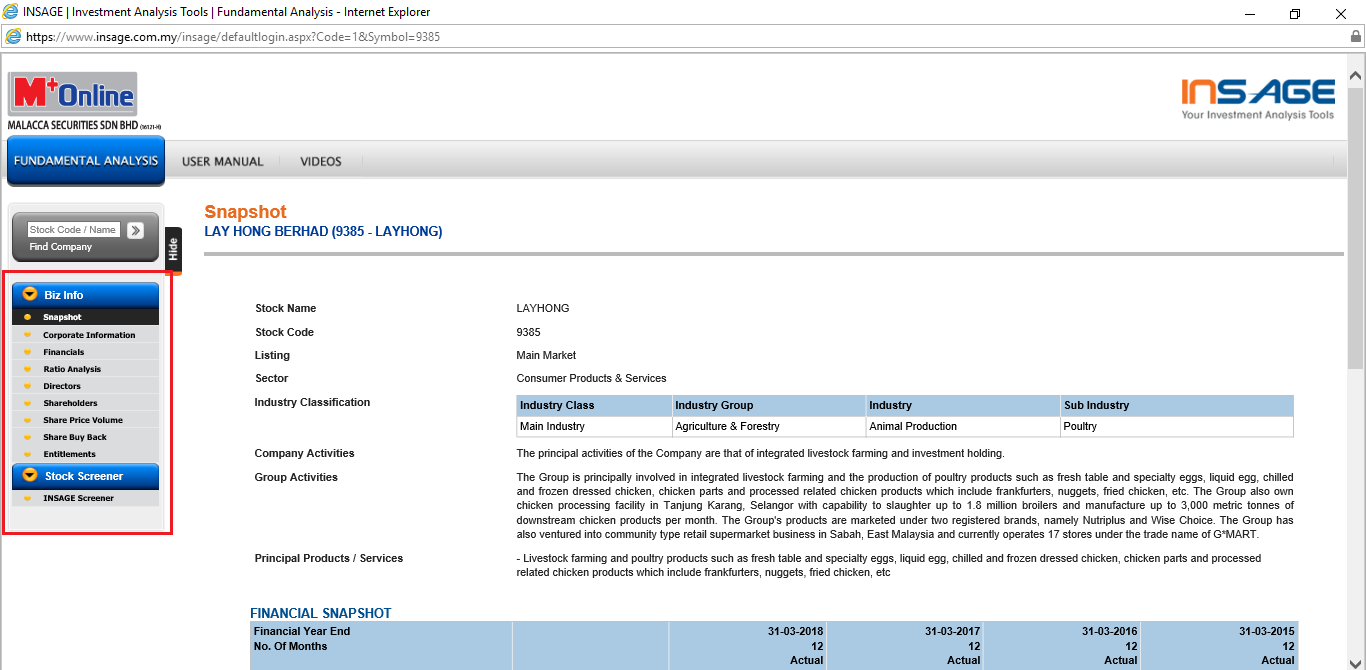1366x670 pixels.
Task: Type in the Stock Code / Name field
Action: pos(73,230)
